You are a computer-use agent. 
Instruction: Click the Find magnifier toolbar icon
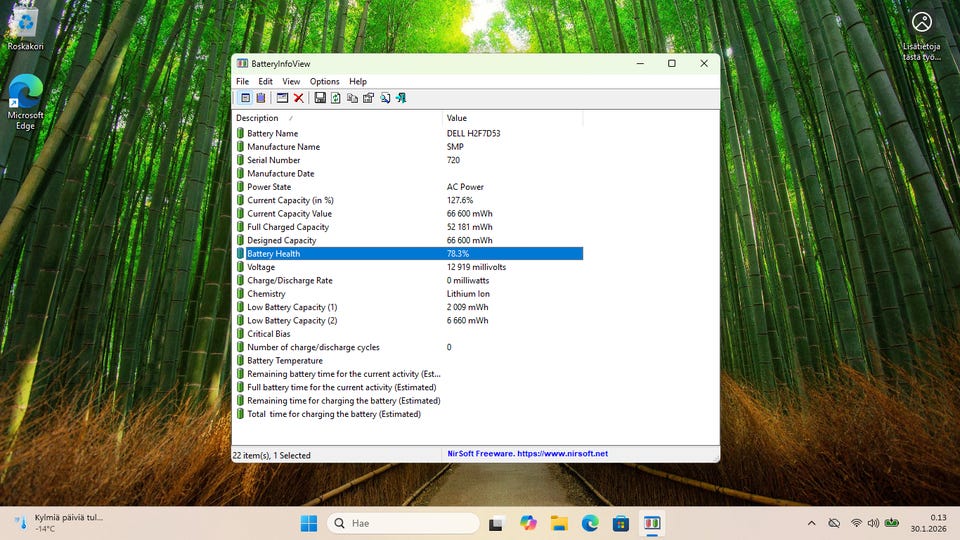point(385,98)
